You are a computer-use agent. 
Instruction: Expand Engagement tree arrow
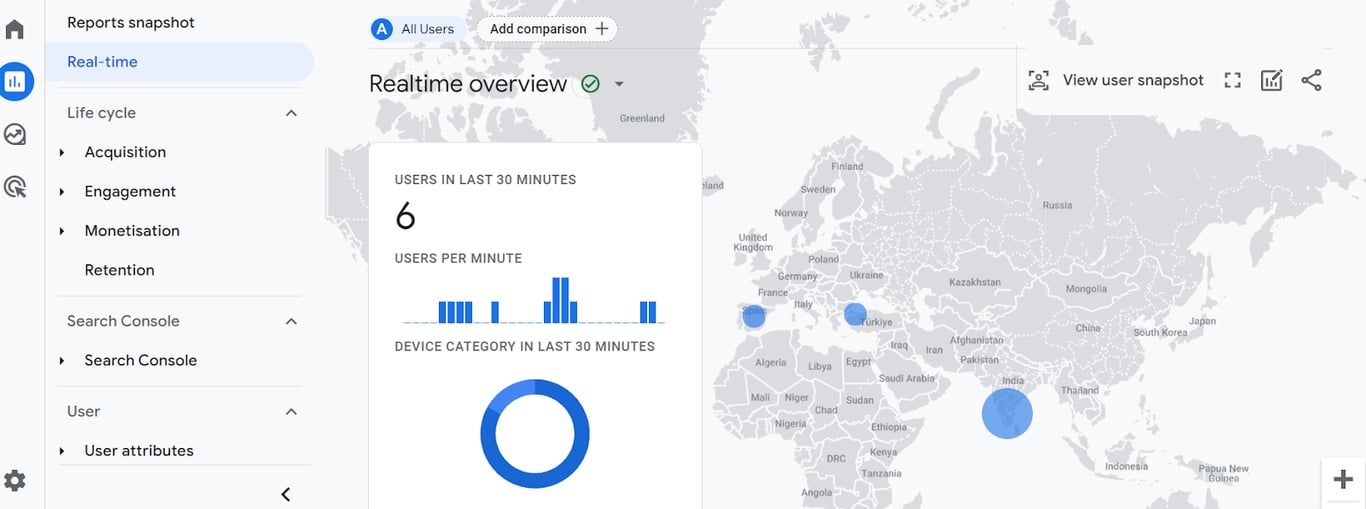point(62,191)
